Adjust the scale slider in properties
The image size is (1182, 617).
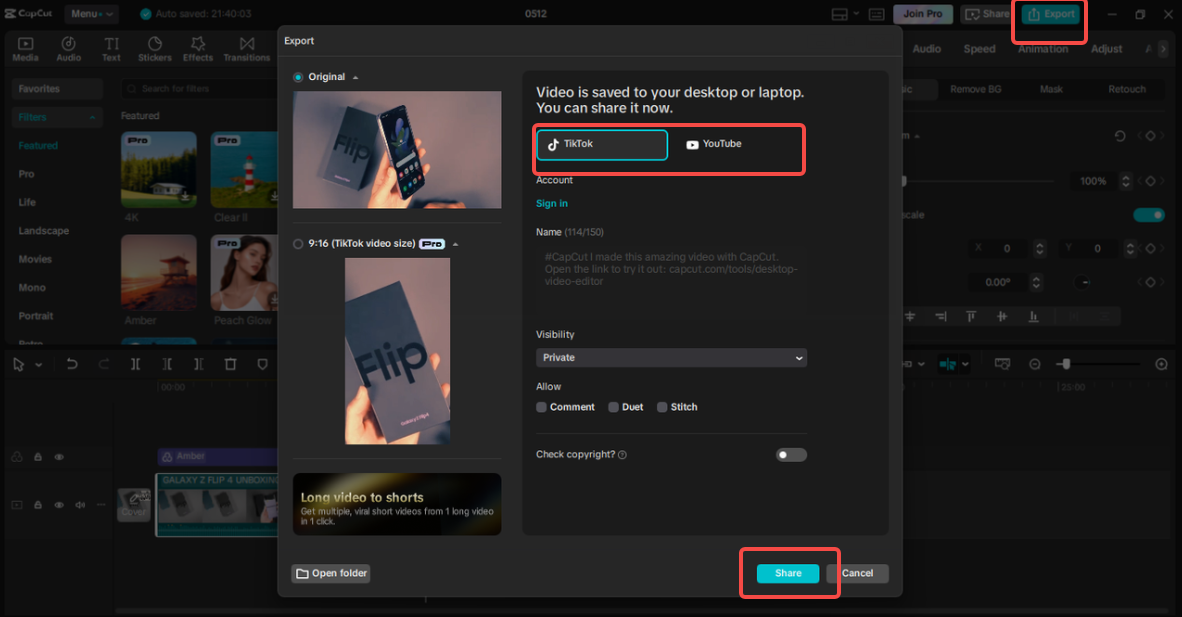pyautogui.click(x=978, y=181)
